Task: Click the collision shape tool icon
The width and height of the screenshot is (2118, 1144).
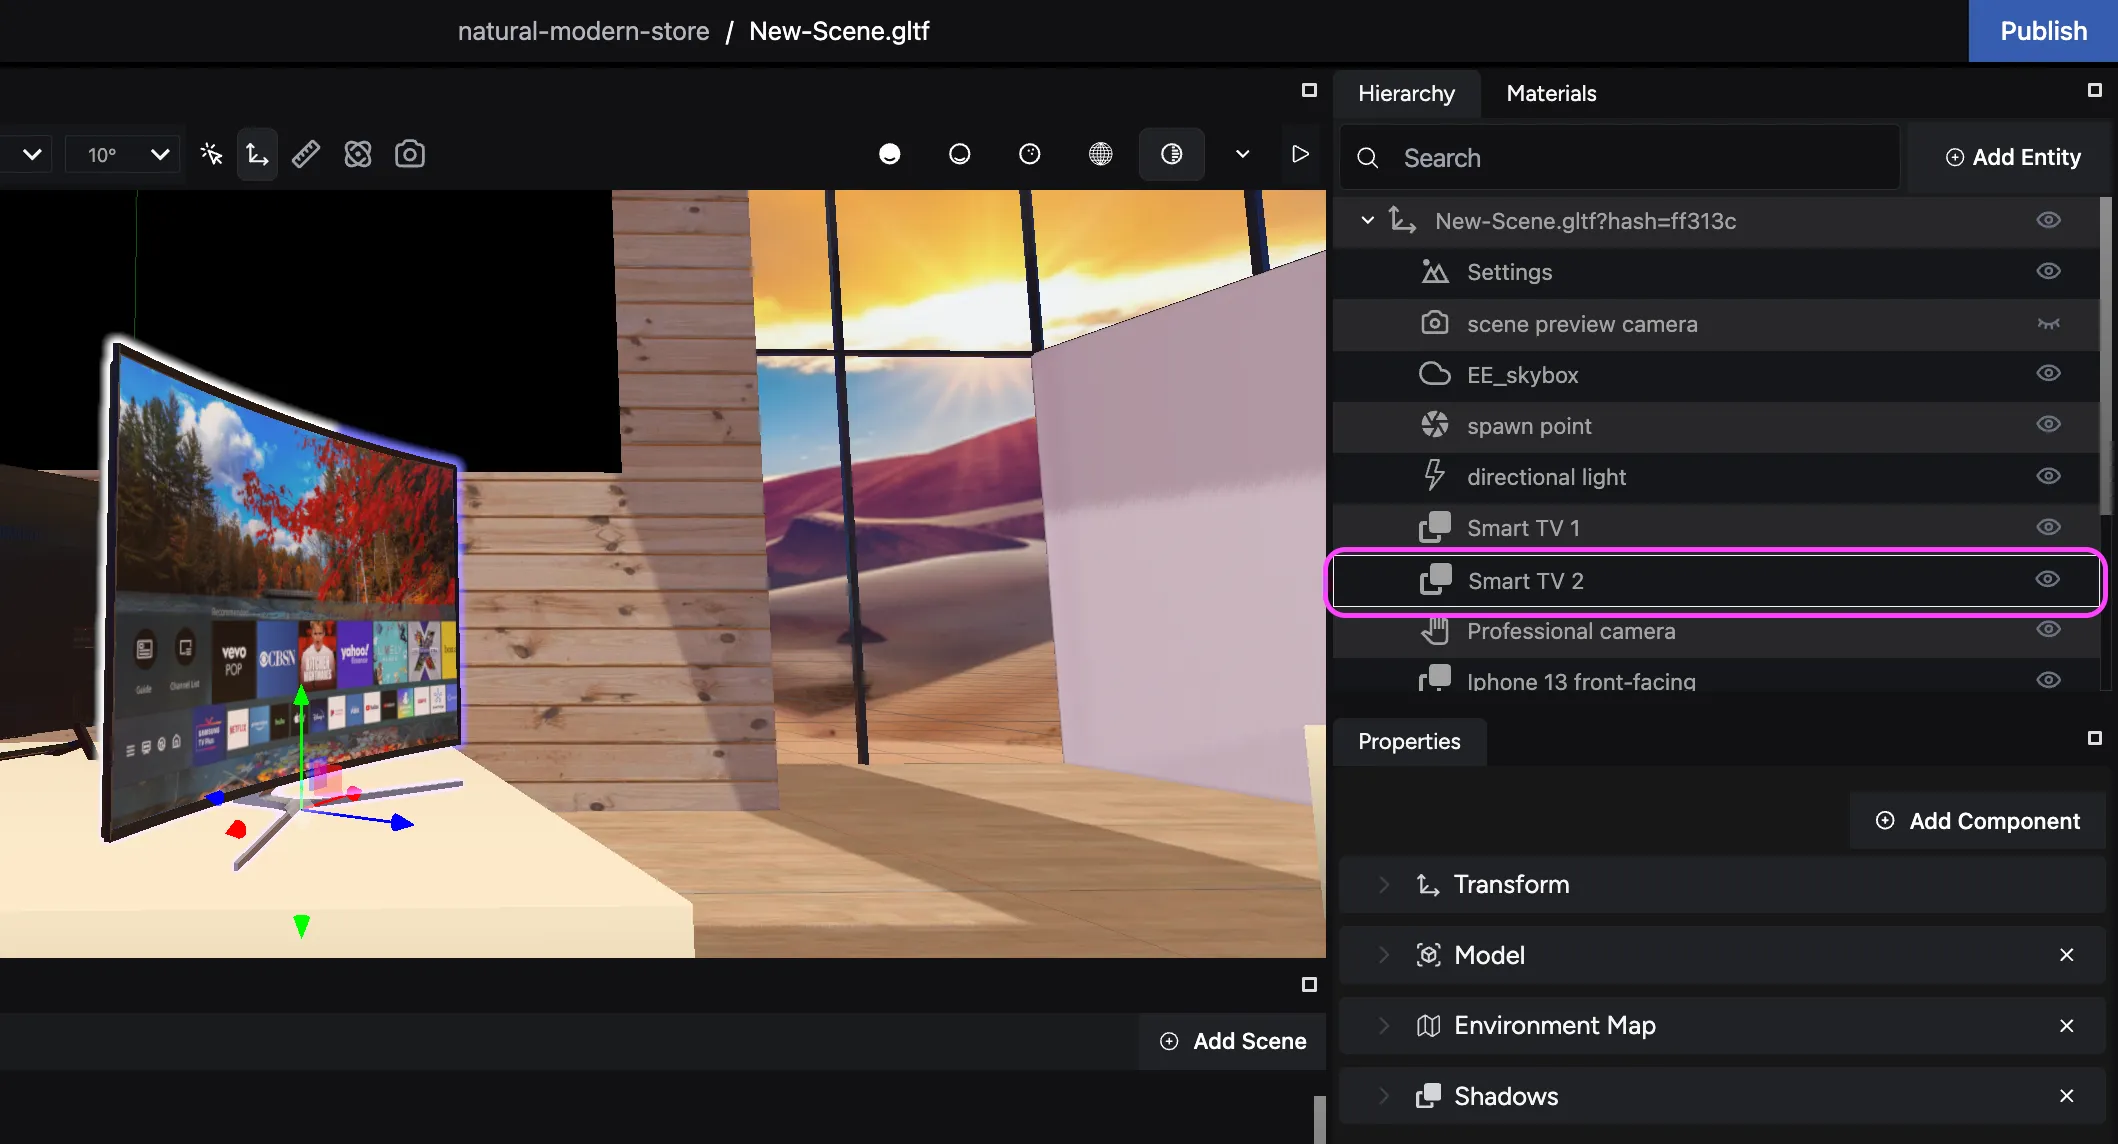Action: click(x=358, y=154)
